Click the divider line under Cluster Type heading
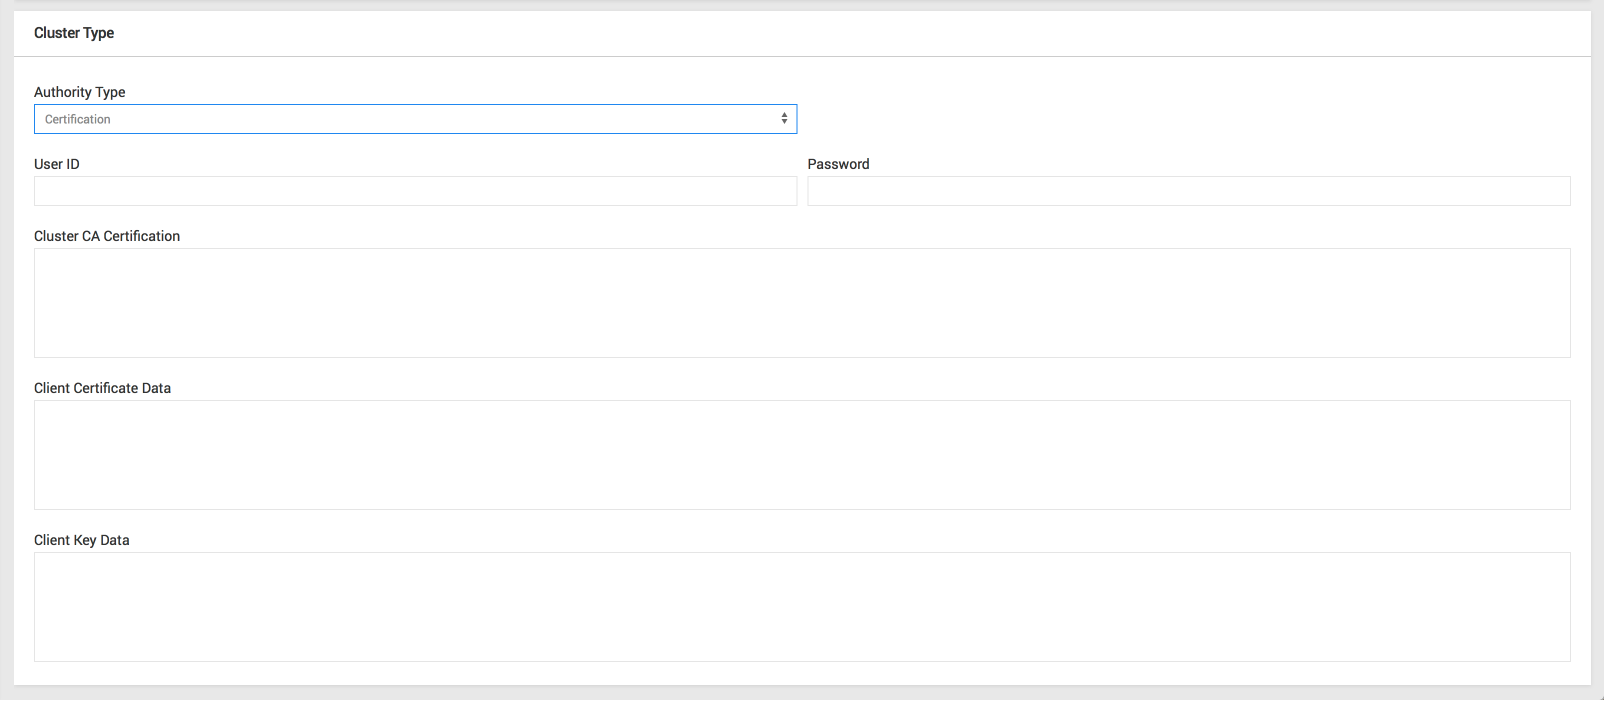This screenshot has width=1604, height=702. click(800, 56)
